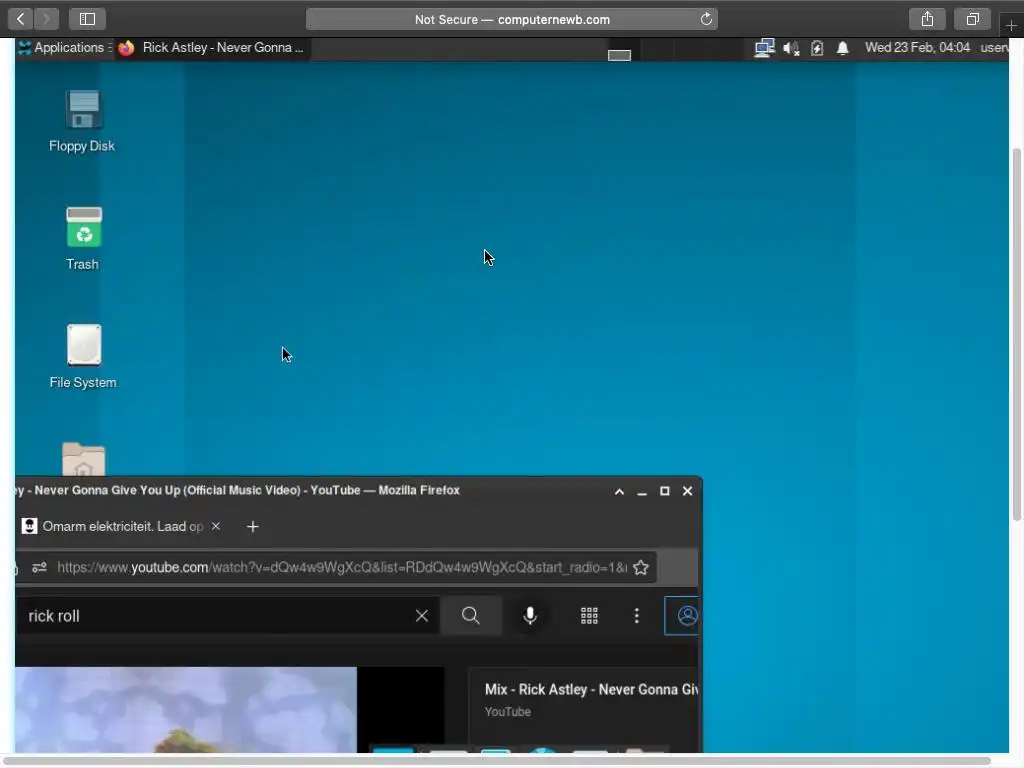The height and width of the screenshot is (768, 1024).
Task: Click the Mix - Rick Astley playlist title
Action: (x=591, y=690)
